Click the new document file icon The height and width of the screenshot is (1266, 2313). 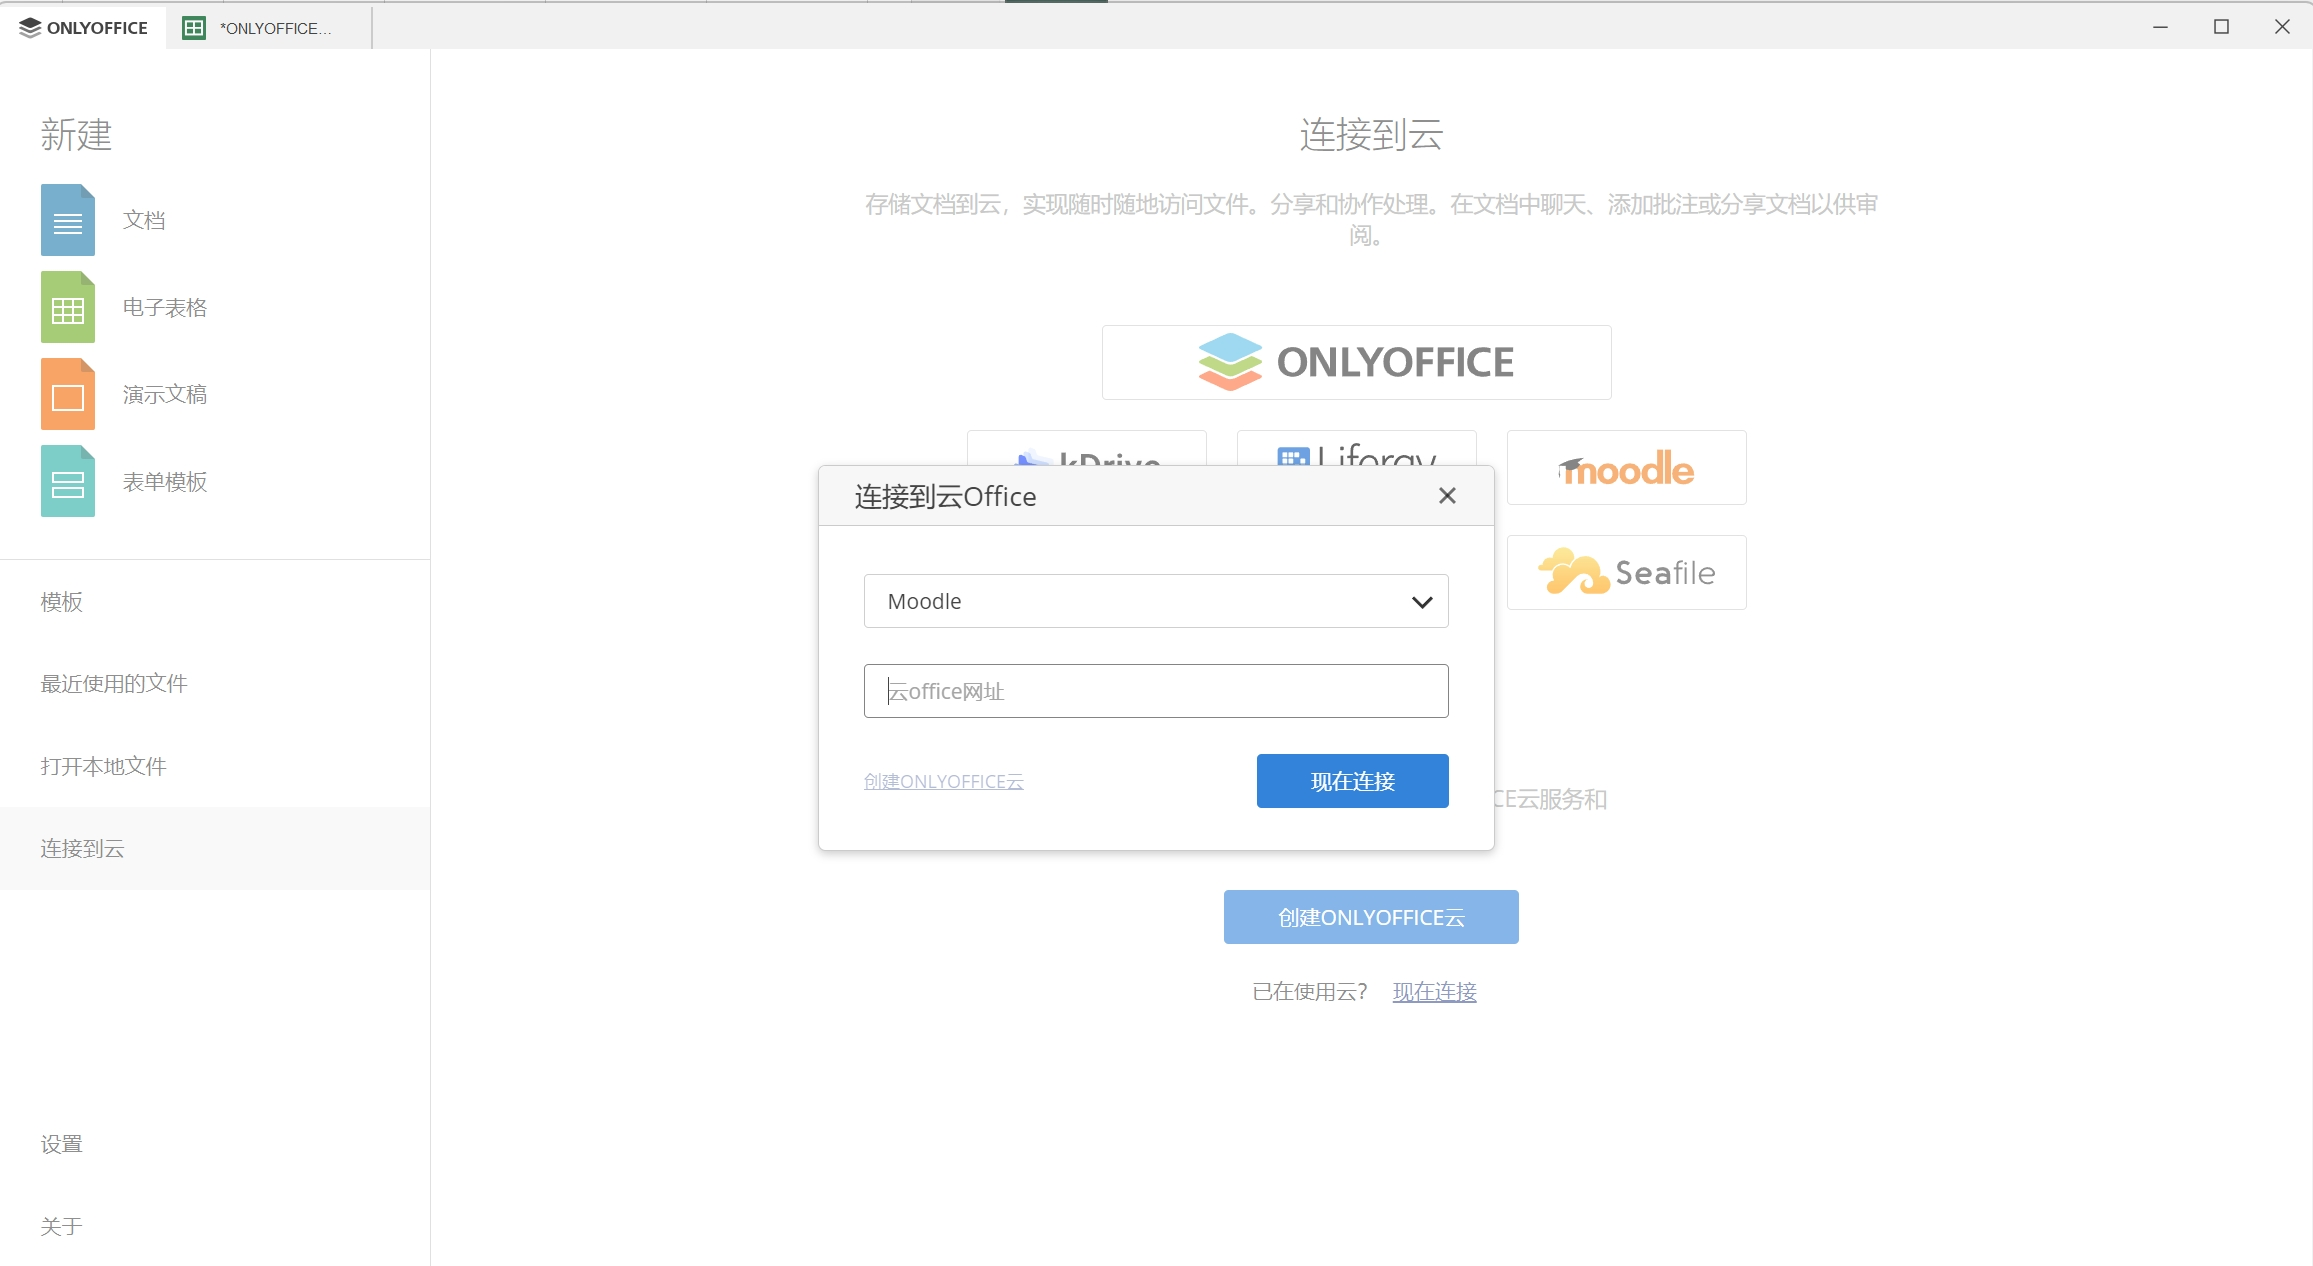[x=68, y=220]
